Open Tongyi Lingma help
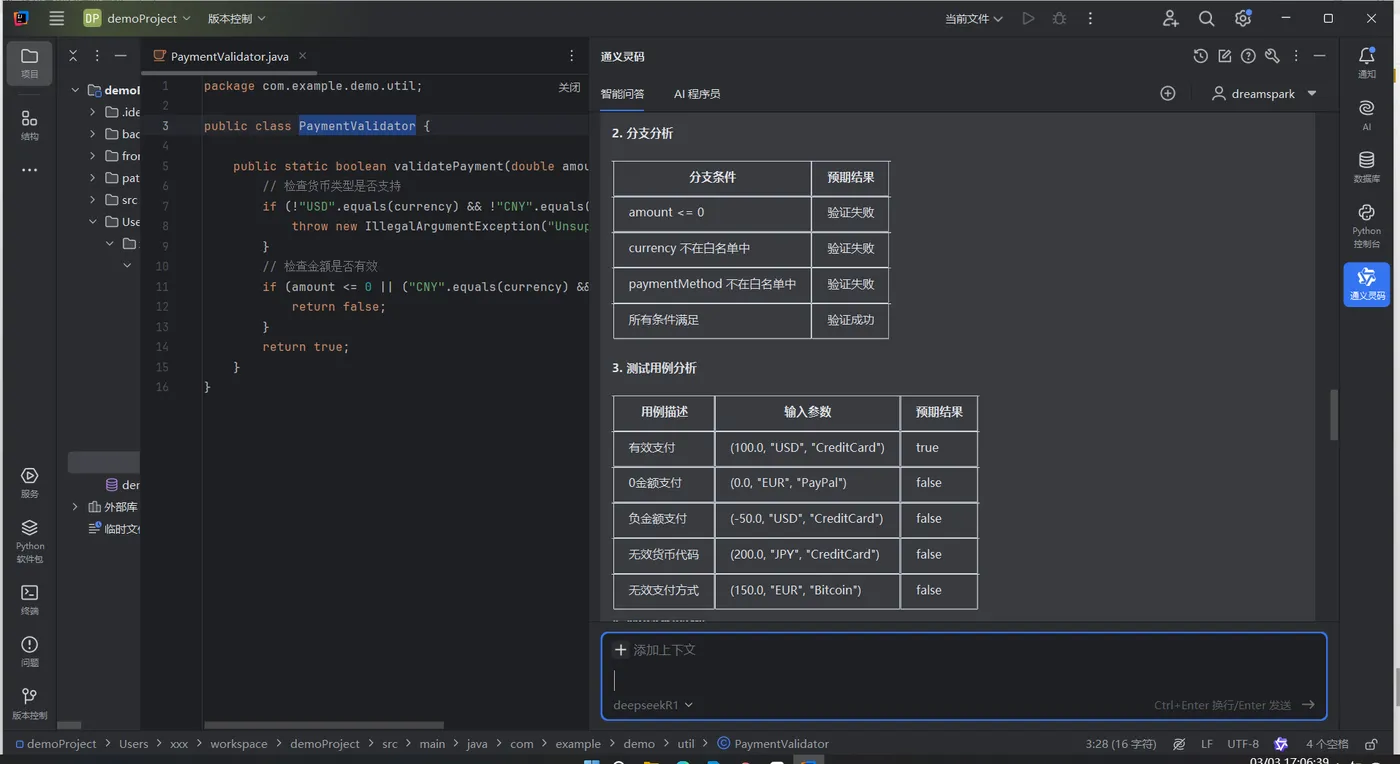 point(1248,56)
